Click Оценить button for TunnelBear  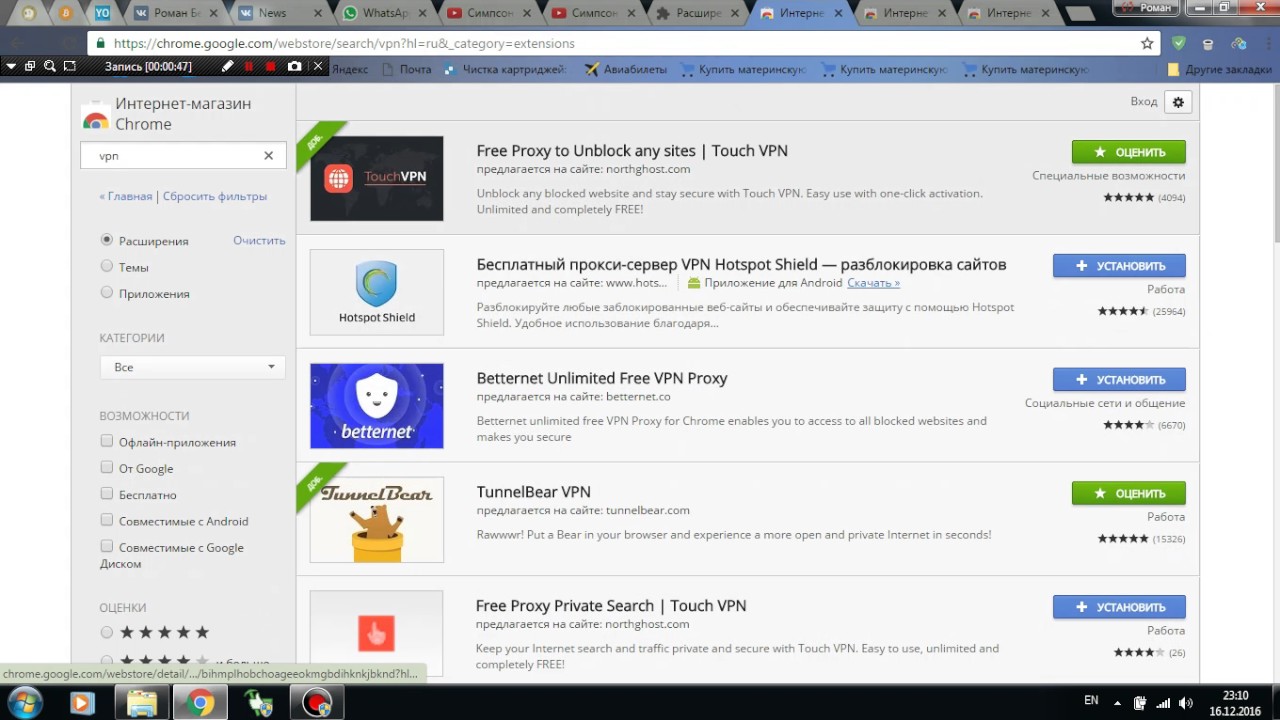point(1129,493)
